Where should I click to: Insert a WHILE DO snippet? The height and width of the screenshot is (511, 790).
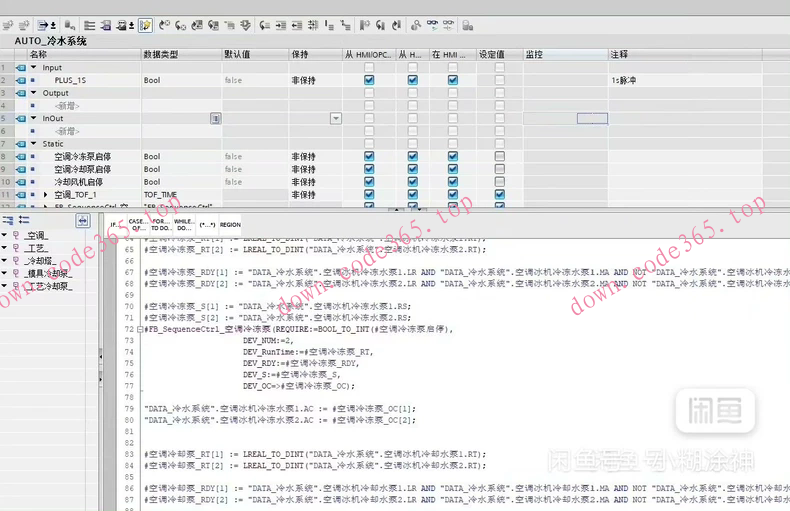click(x=183, y=225)
